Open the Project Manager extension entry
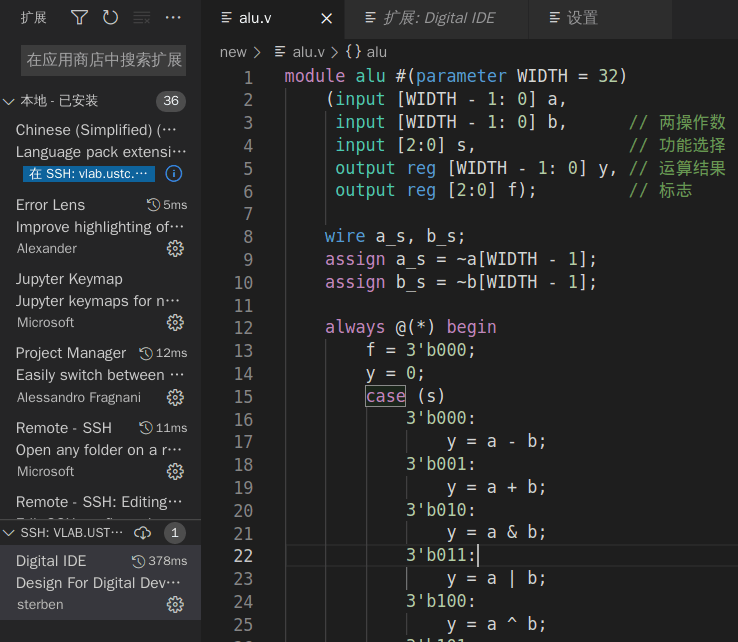Screen dimensions: 738x642 (x=100, y=375)
